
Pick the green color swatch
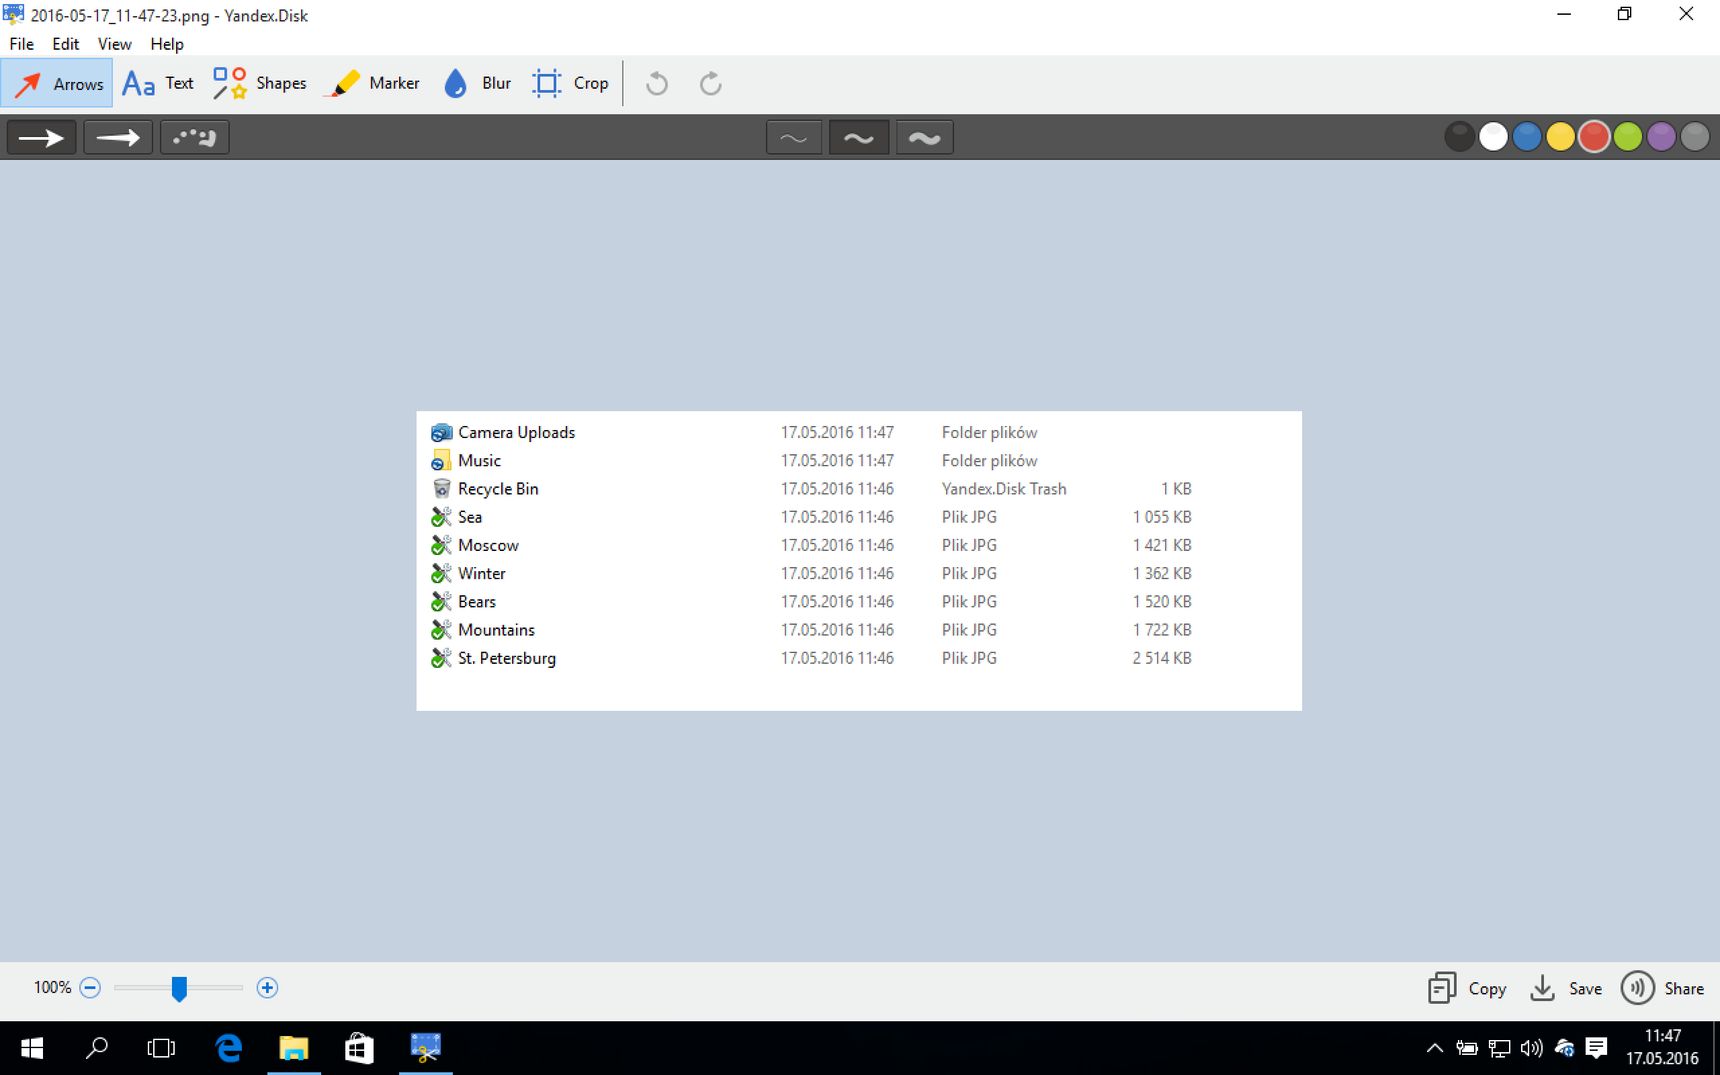1628,136
